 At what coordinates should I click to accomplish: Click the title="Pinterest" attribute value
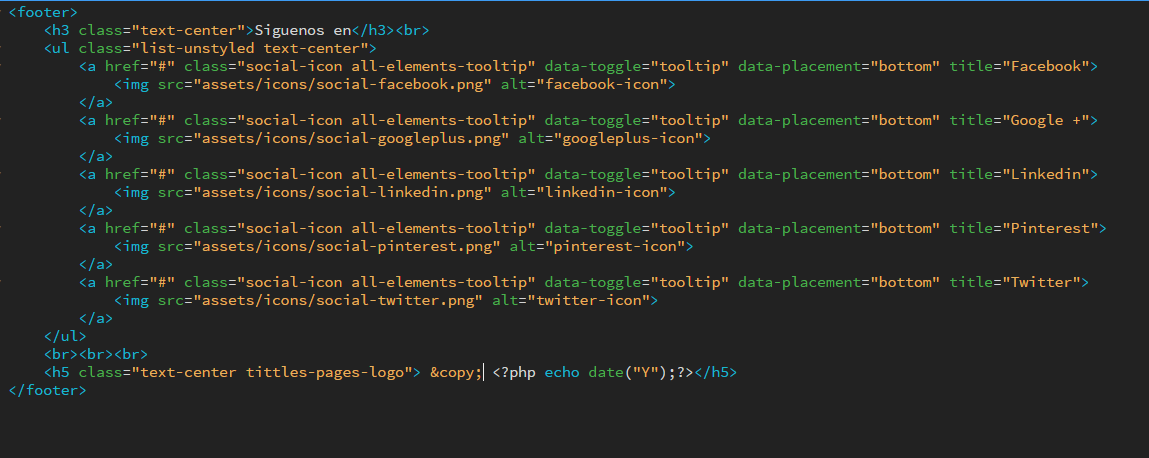pos(1053,229)
